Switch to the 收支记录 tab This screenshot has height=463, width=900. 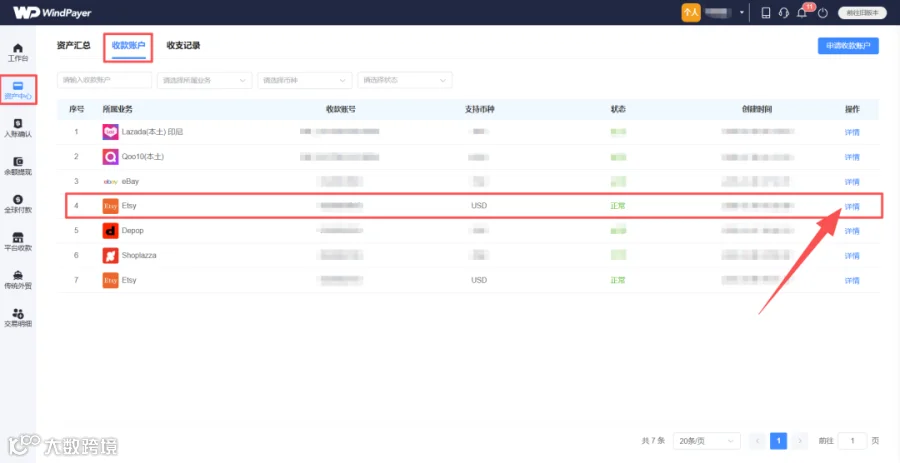point(183,45)
